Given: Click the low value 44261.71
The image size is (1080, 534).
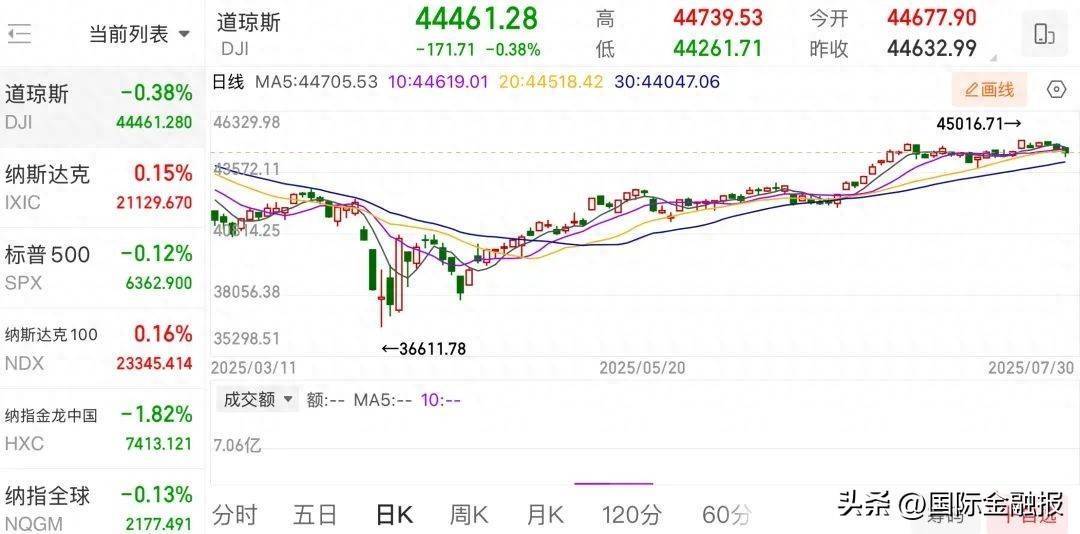Looking at the screenshot, I should tap(718, 48).
